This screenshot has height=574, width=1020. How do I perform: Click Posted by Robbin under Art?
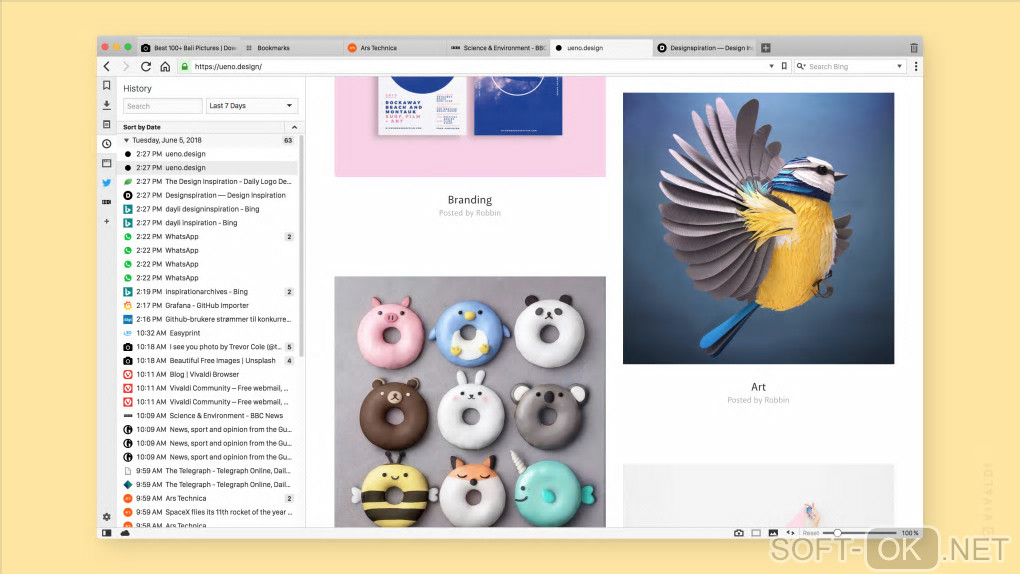click(758, 400)
